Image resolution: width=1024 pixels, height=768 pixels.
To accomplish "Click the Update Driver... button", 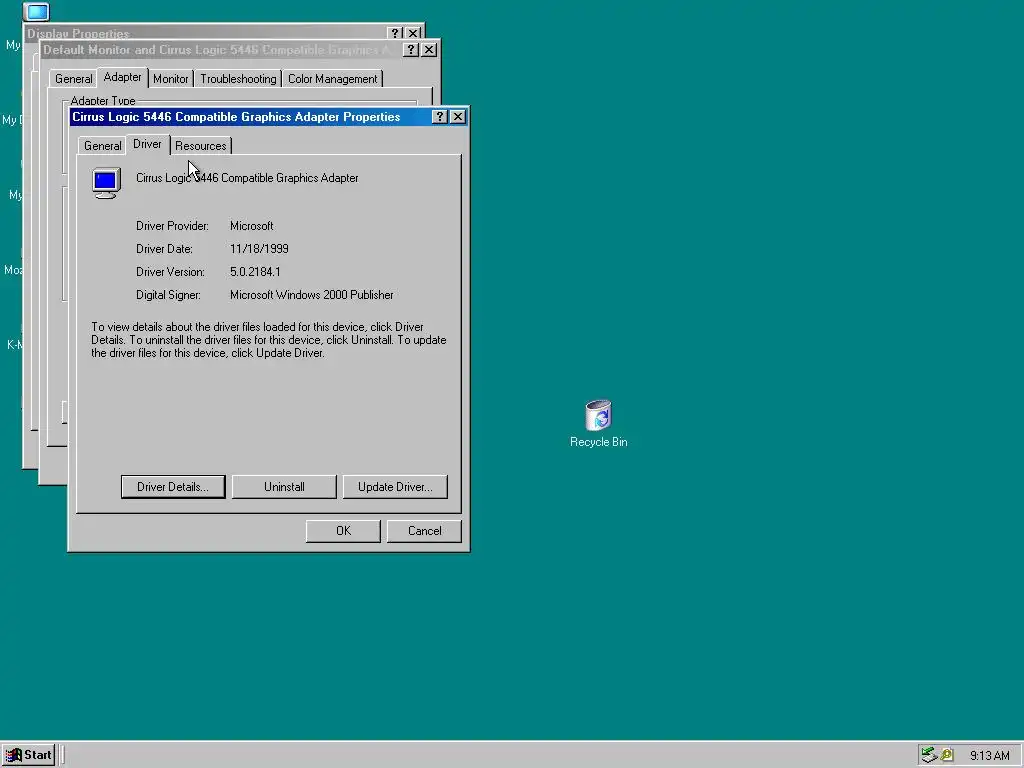I will pos(395,487).
